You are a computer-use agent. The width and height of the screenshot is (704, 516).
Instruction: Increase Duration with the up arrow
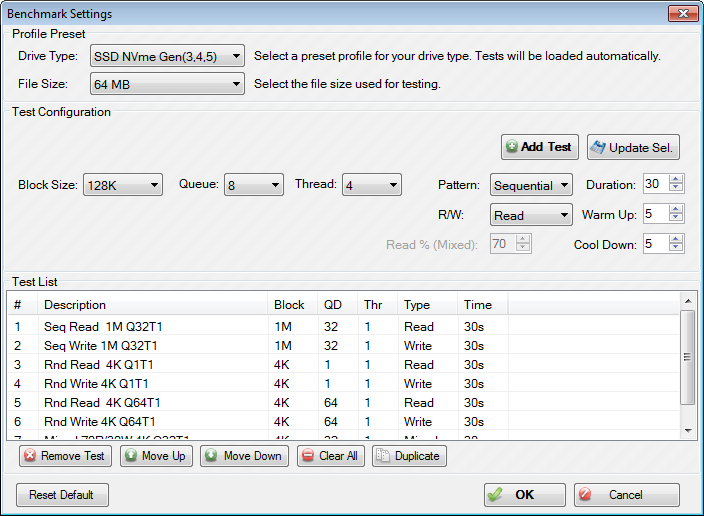(x=676, y=179)
